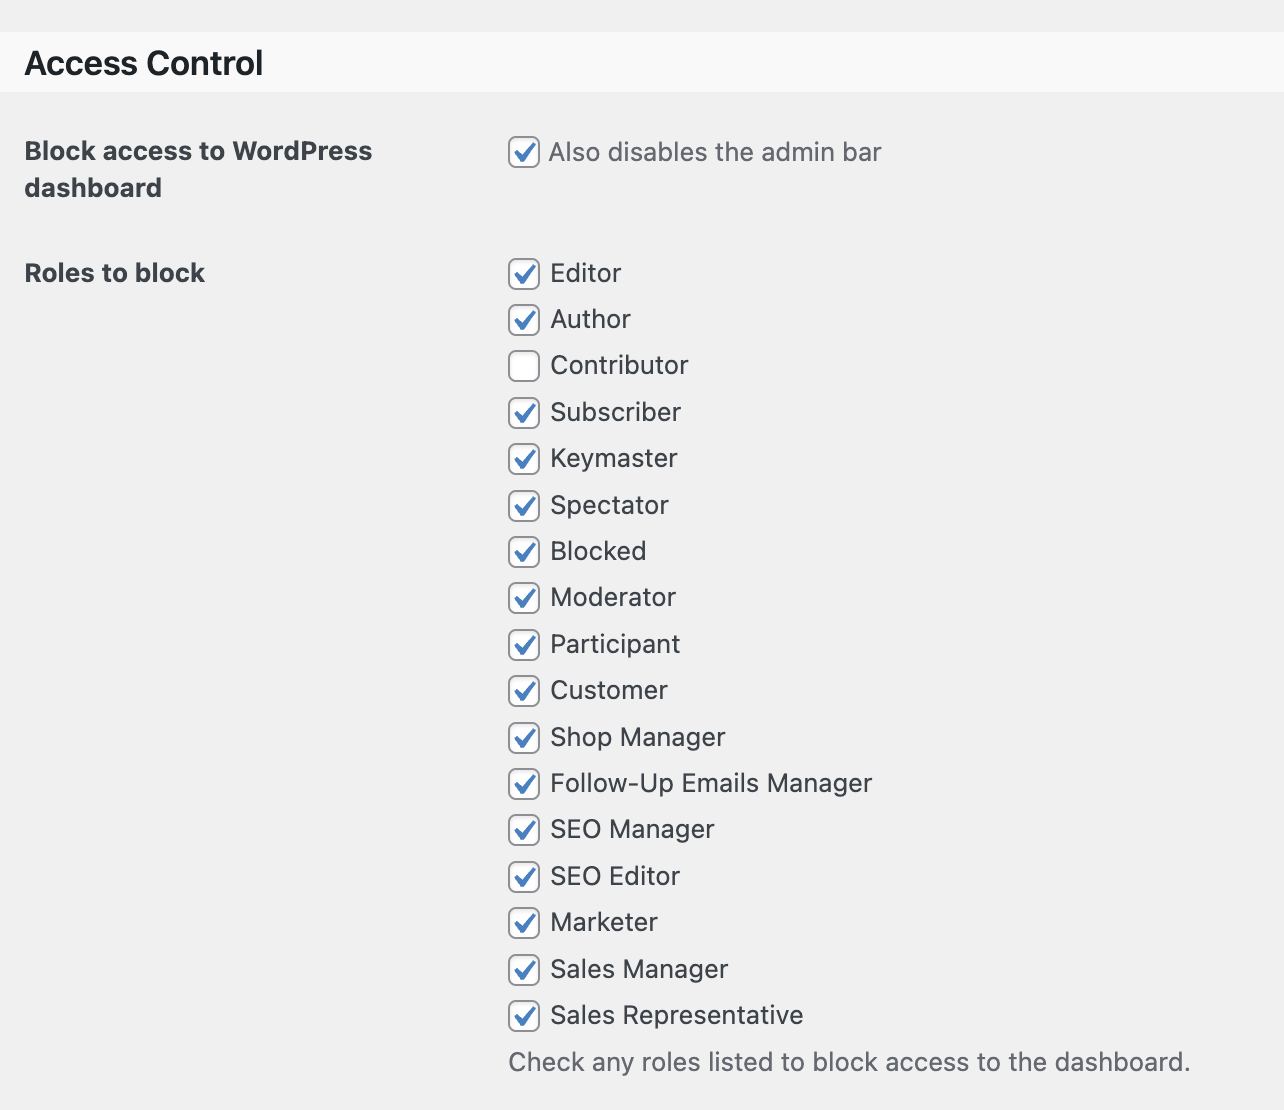Uncheck the SEO Editor role checkbox
The image size is (1284, 1110).
click(x=524, y=876)
